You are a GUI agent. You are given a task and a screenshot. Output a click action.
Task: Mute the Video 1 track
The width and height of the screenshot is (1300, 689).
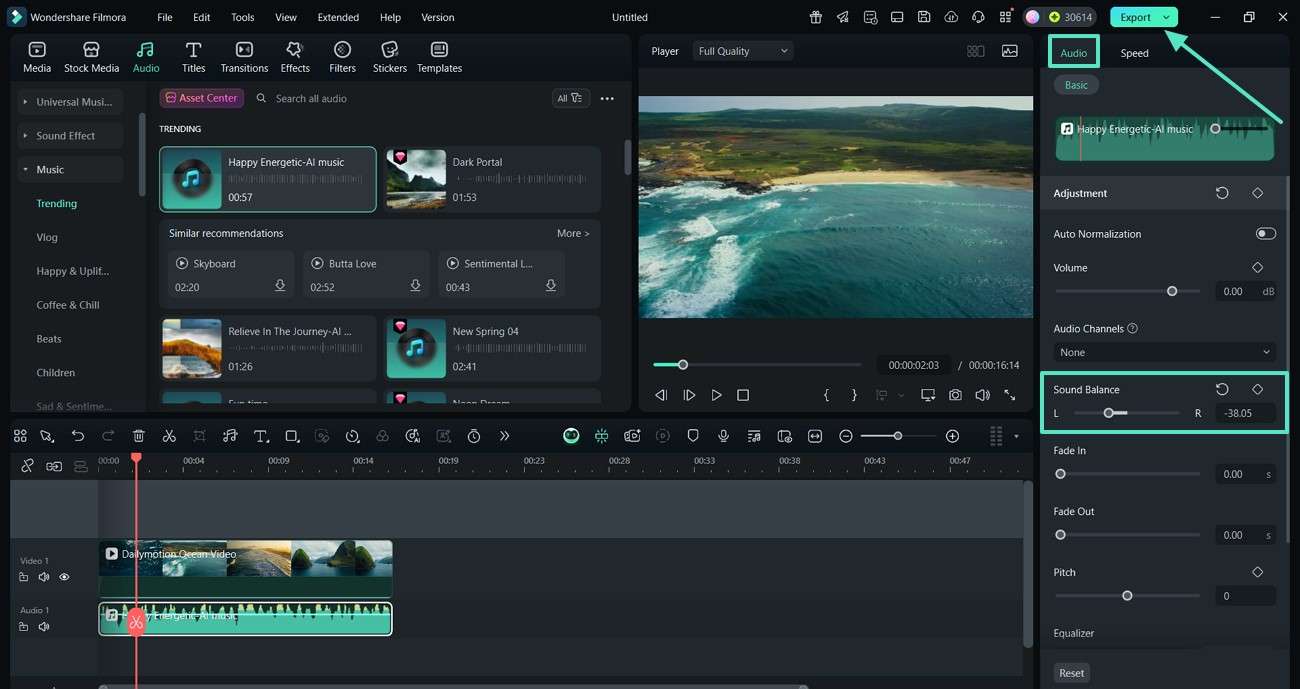pyautogui.click(x=44, y=577)
